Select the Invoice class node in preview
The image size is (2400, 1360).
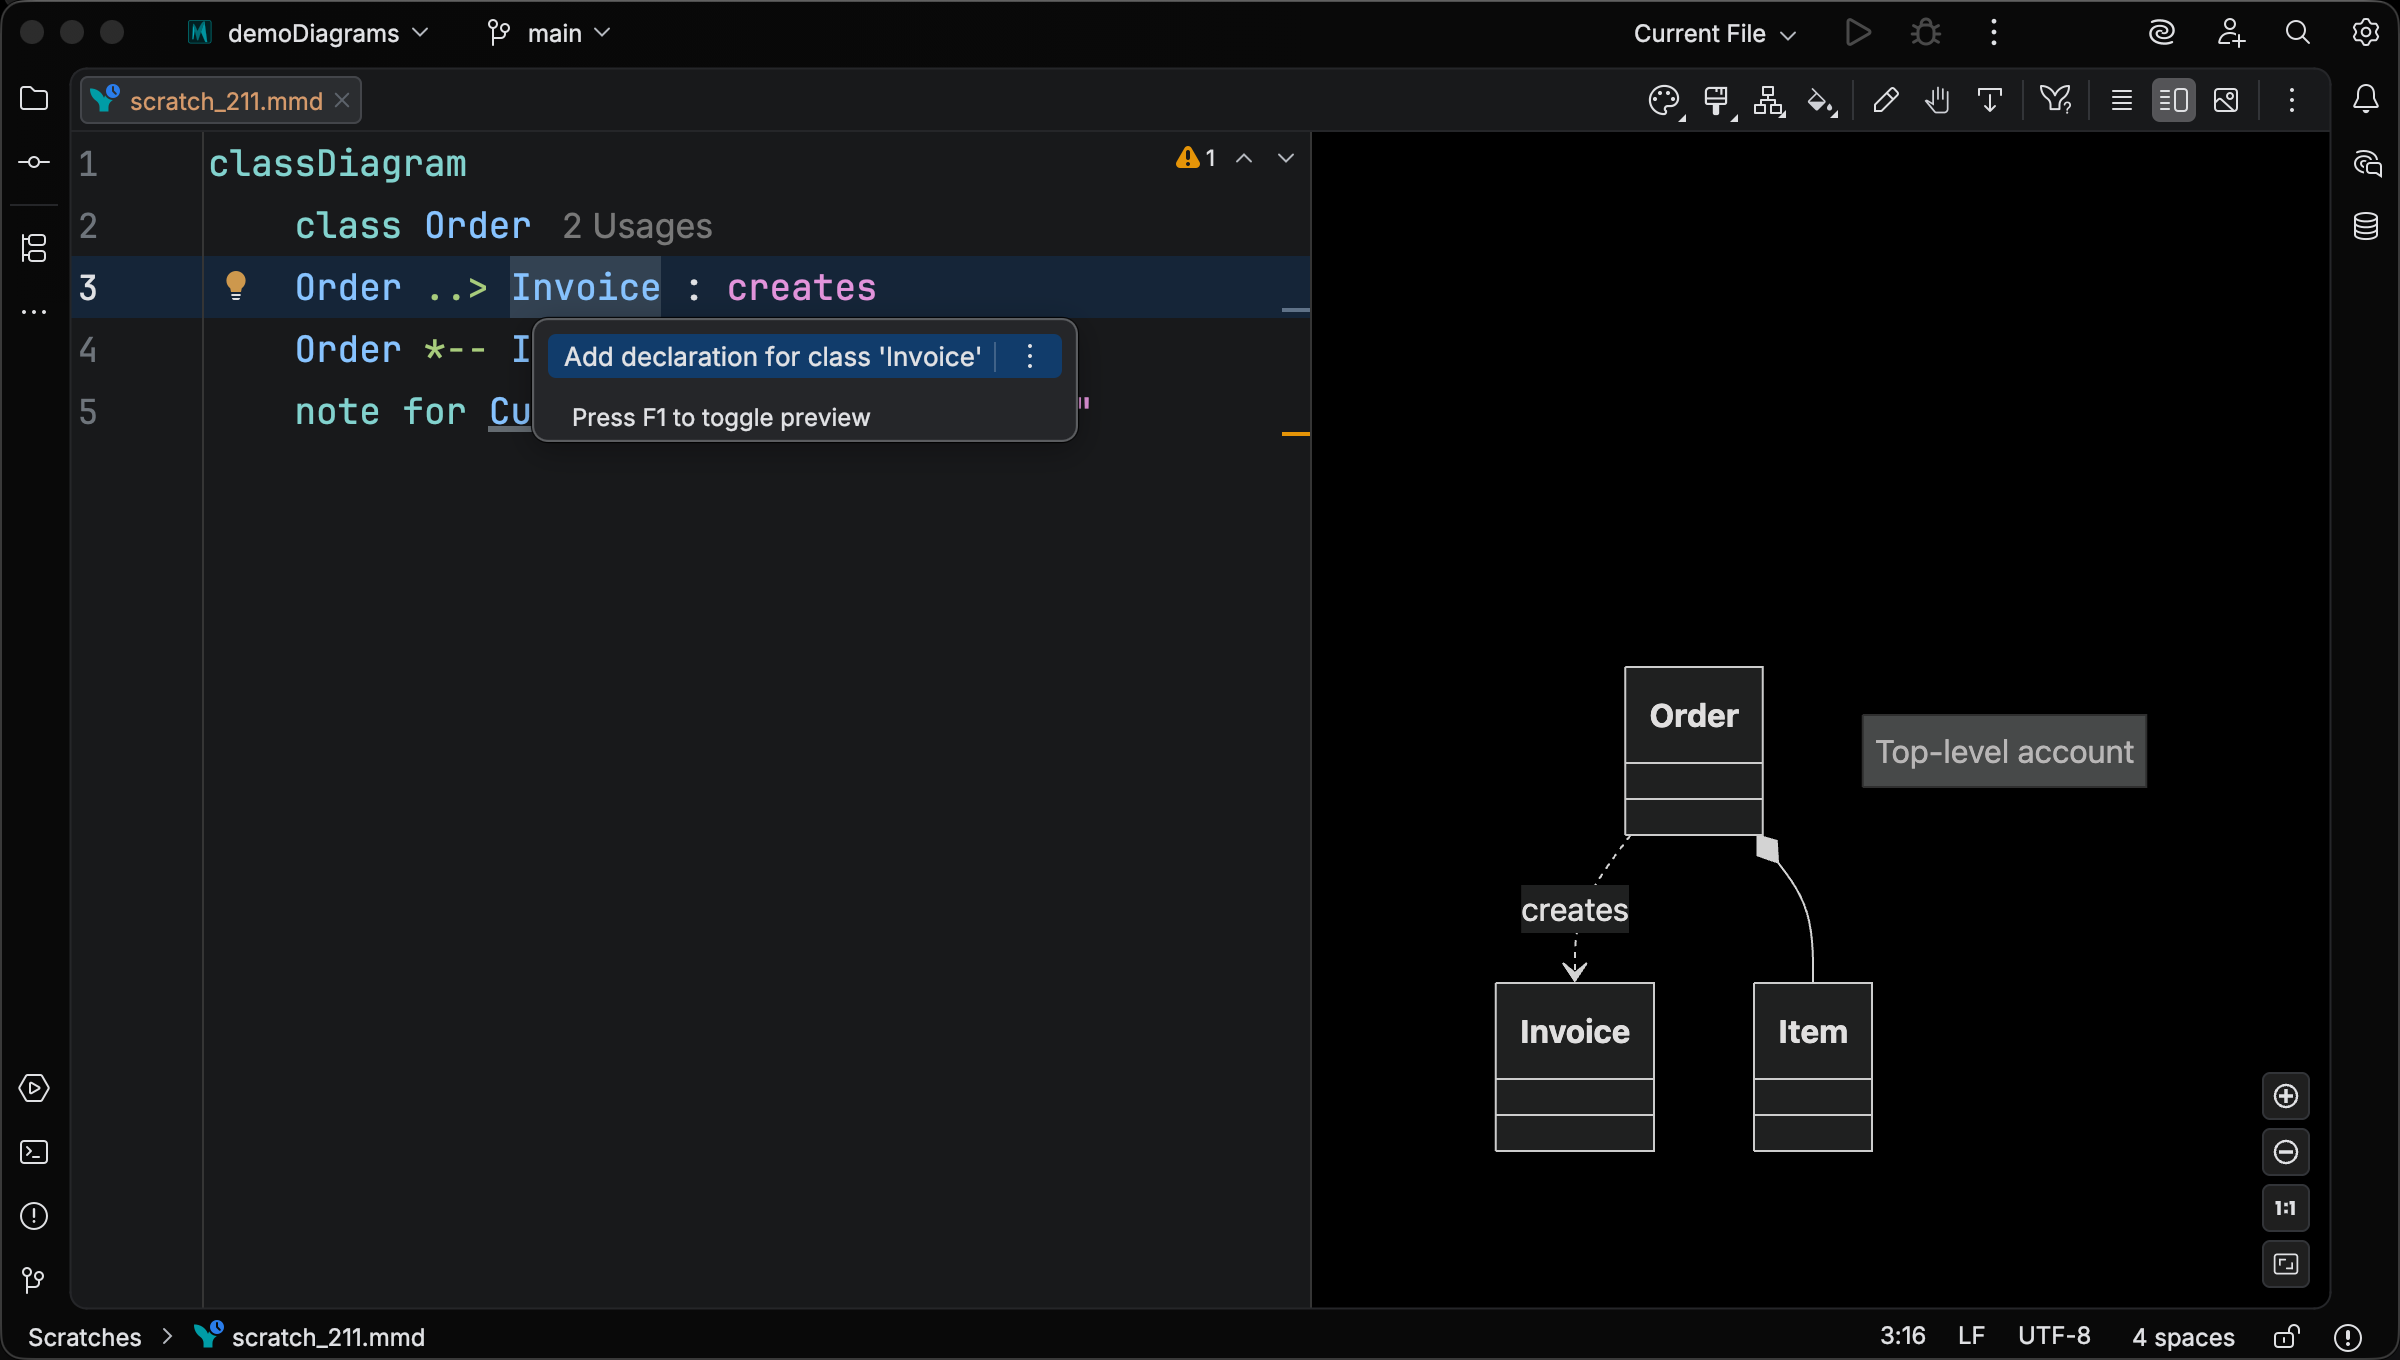(1574, 1066)
